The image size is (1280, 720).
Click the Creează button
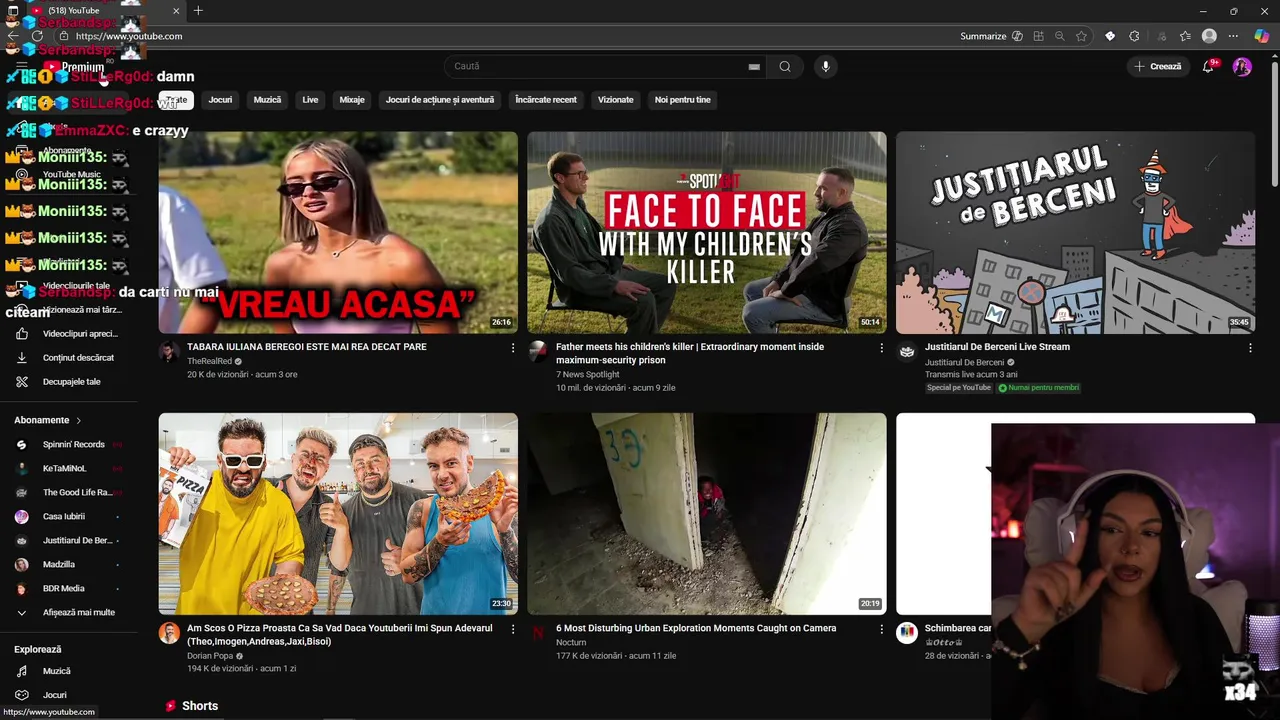[1158, 67]
